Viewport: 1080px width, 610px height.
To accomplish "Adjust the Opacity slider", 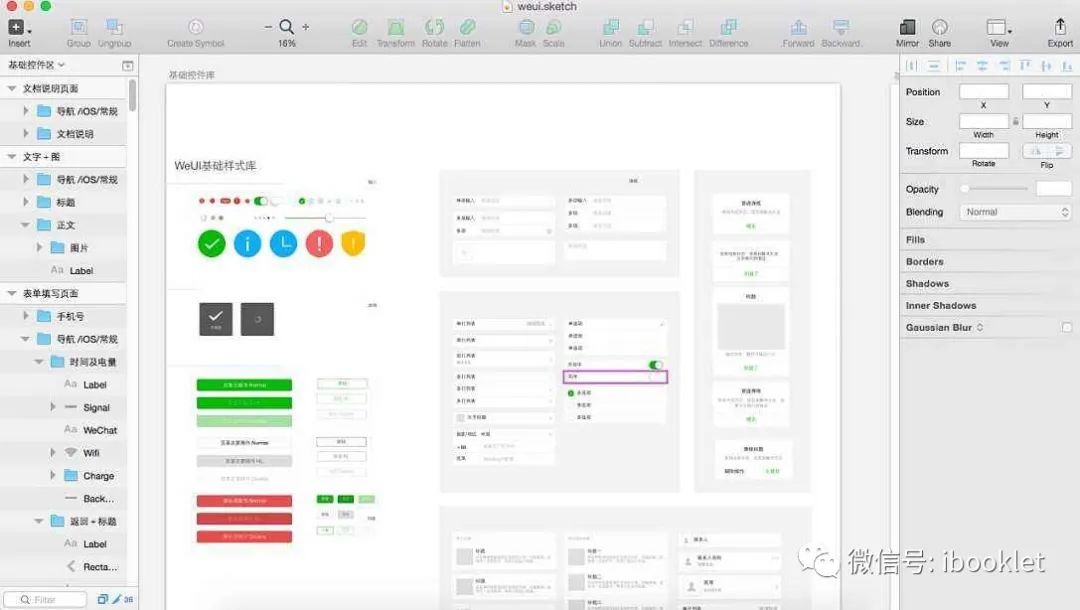I will click(996, 189).
